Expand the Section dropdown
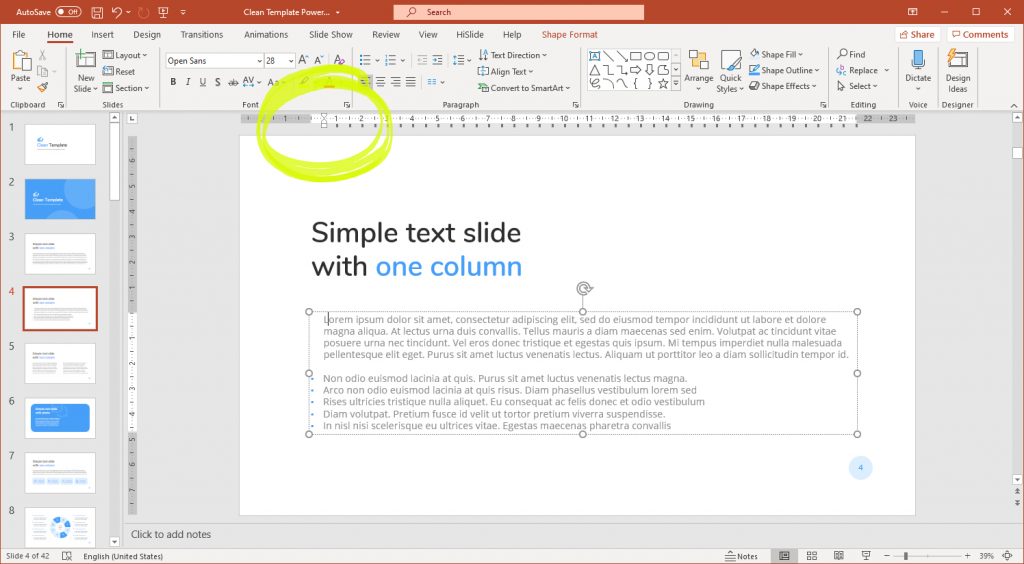The height and width of the screenshot is (564, 1024). 126,87
